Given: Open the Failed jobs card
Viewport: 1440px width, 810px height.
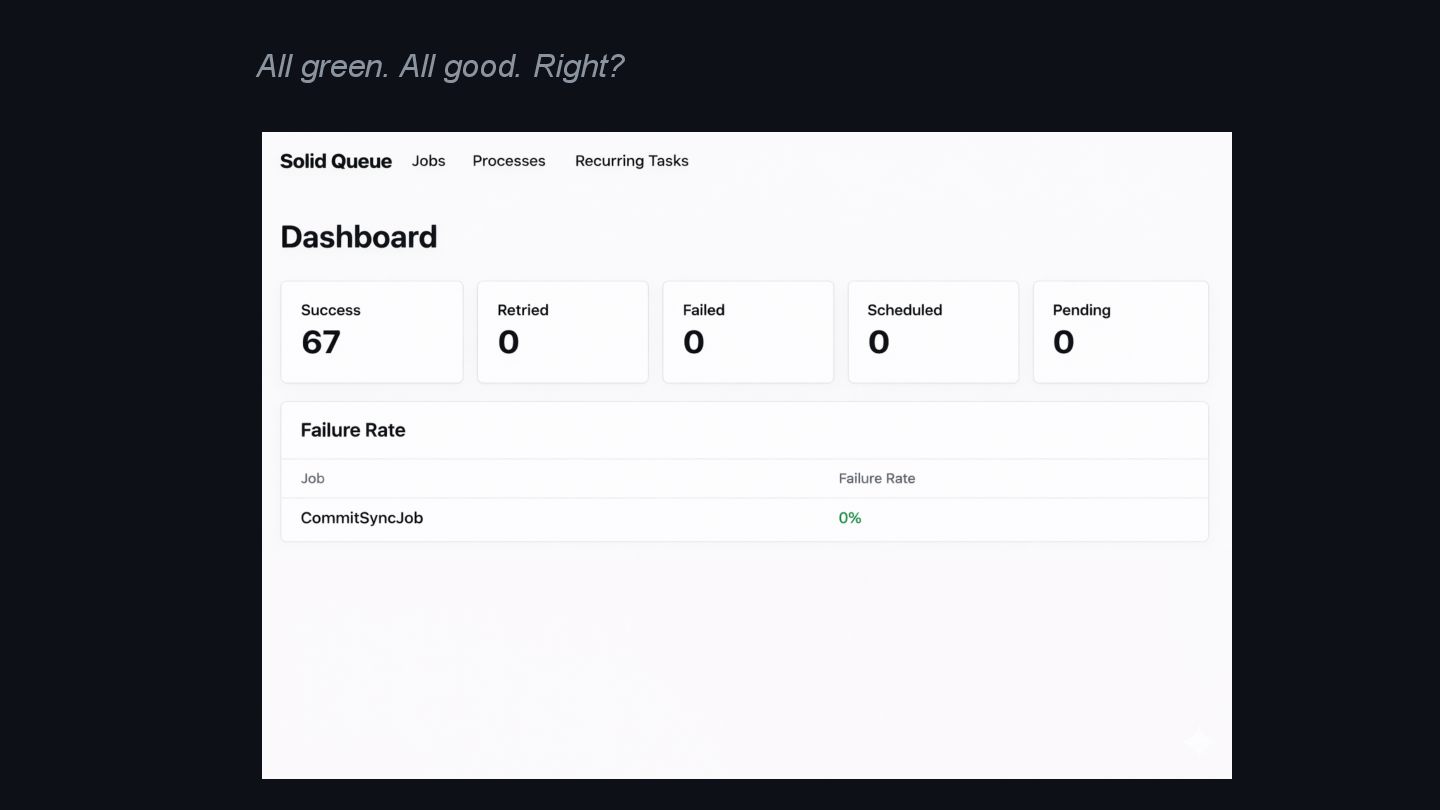Looking at the screenshot, I should 747,332.
